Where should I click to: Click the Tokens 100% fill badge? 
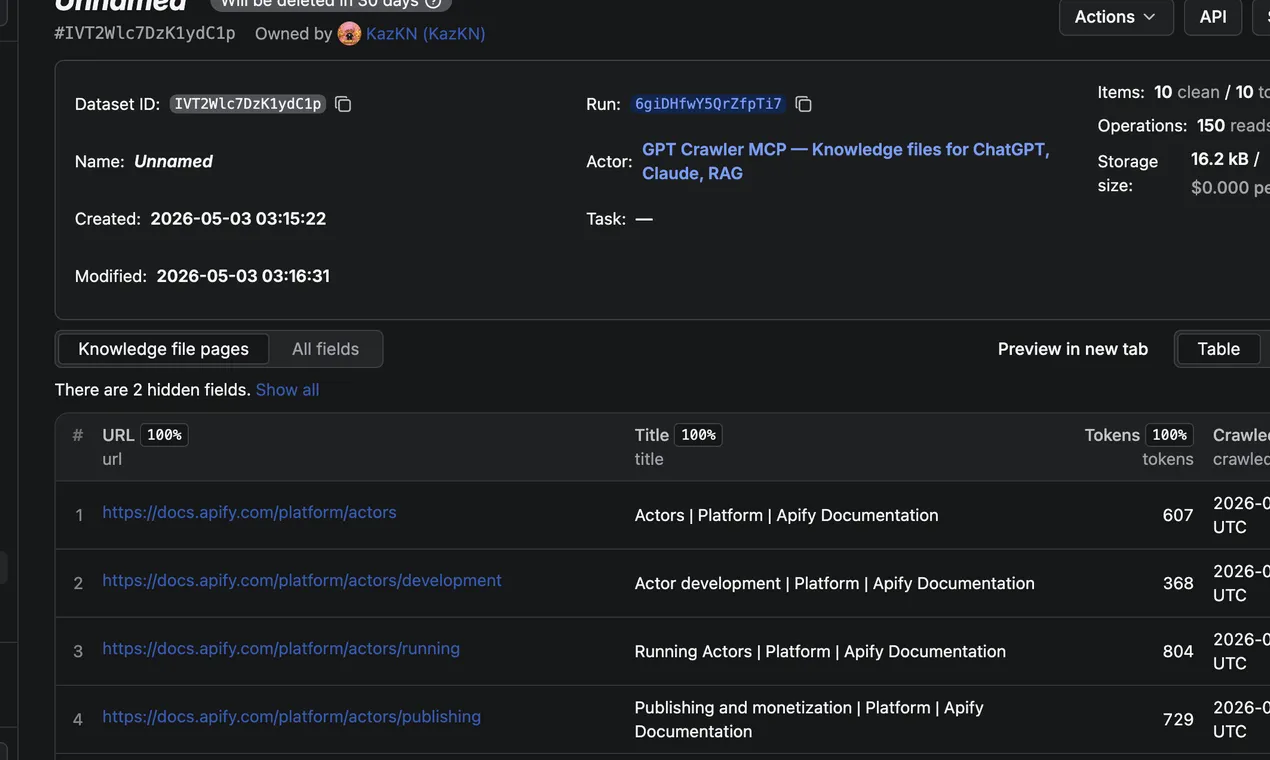point(1169,435)
